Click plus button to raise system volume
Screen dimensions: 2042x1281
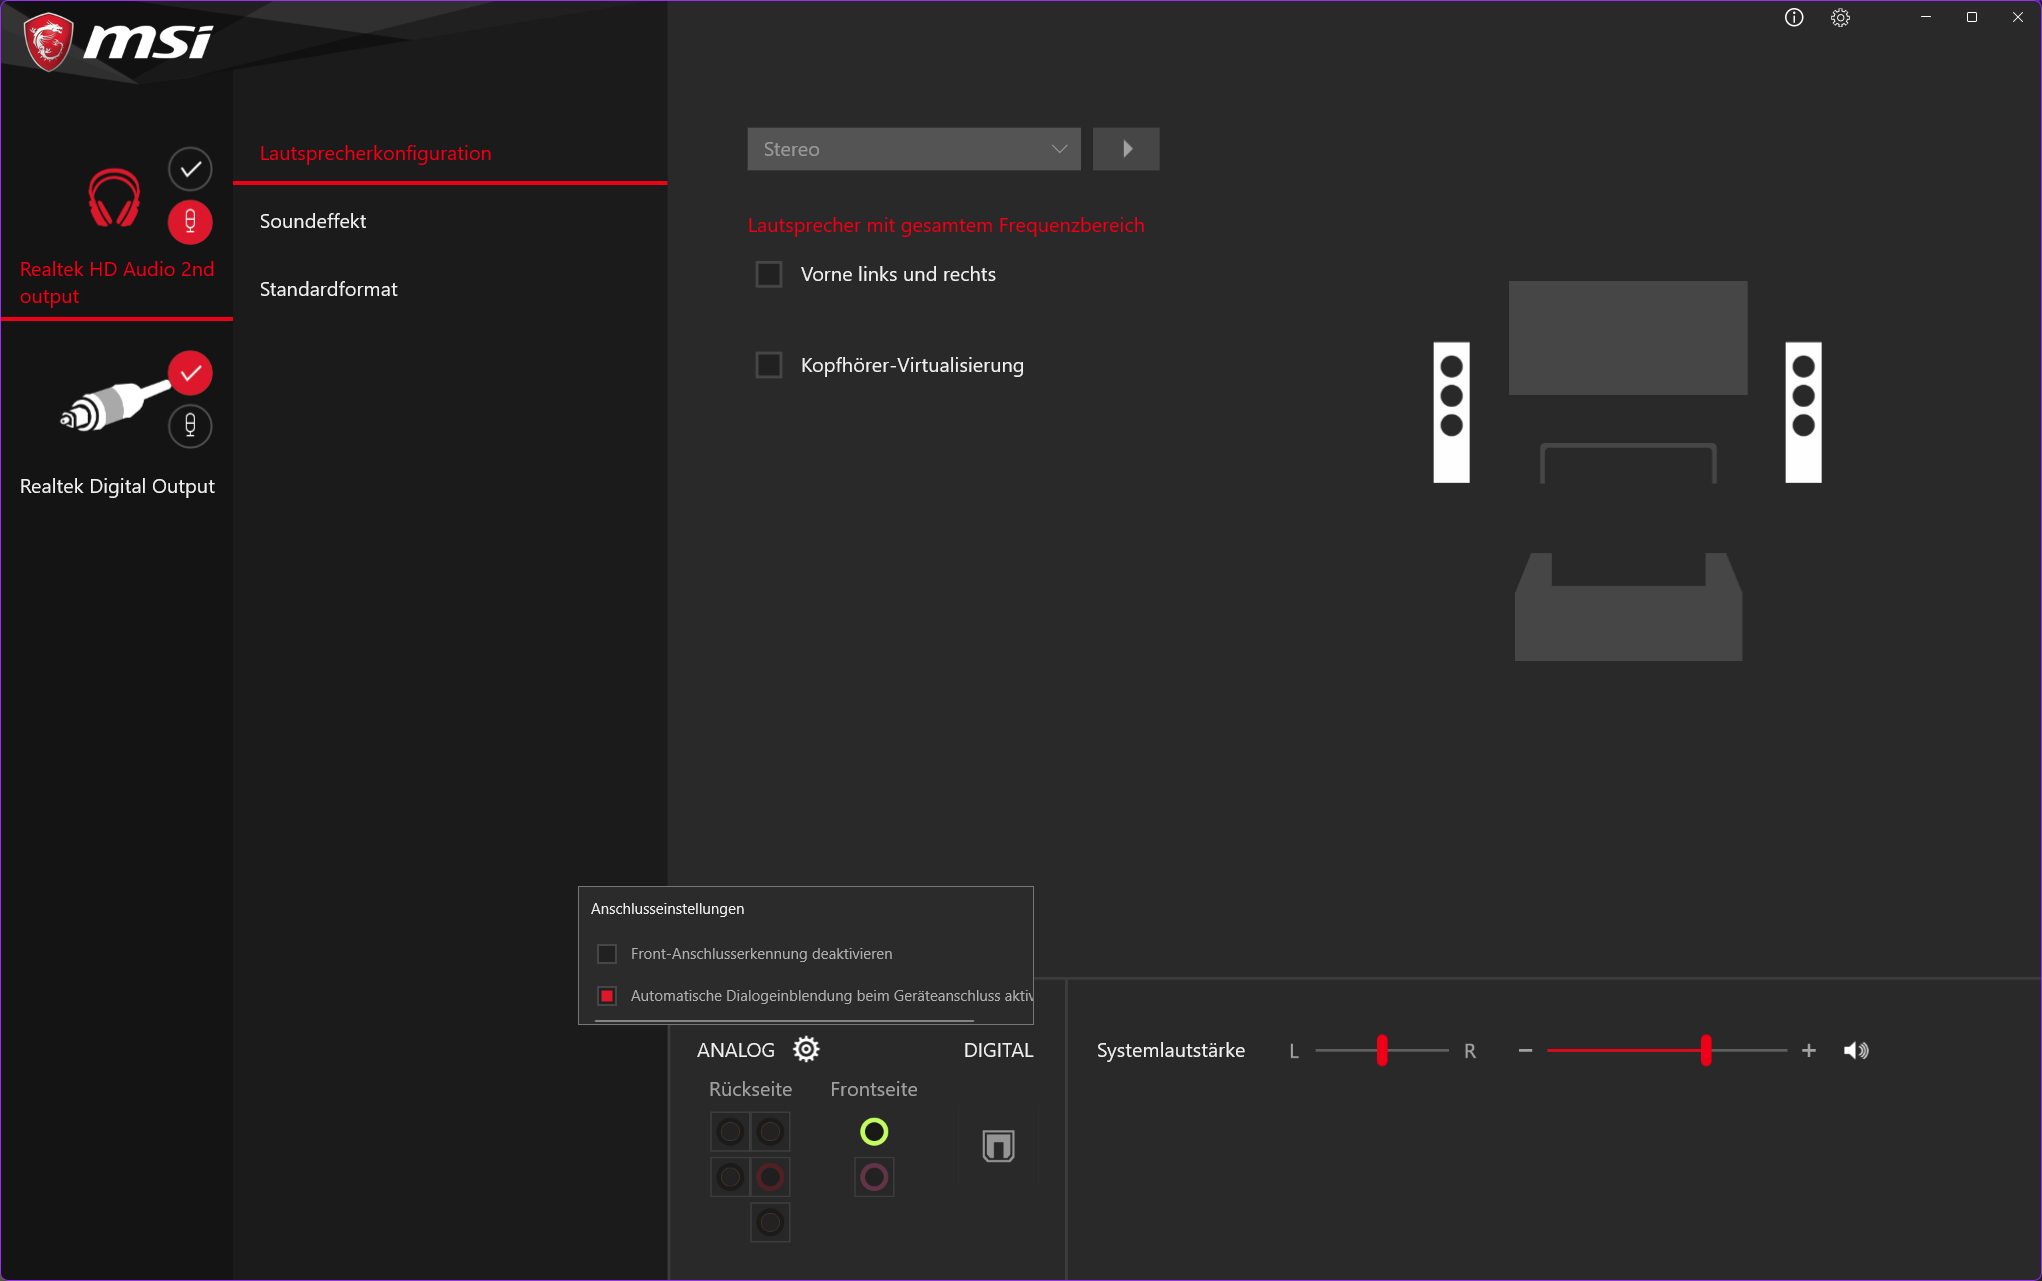coord(1809,1050)
